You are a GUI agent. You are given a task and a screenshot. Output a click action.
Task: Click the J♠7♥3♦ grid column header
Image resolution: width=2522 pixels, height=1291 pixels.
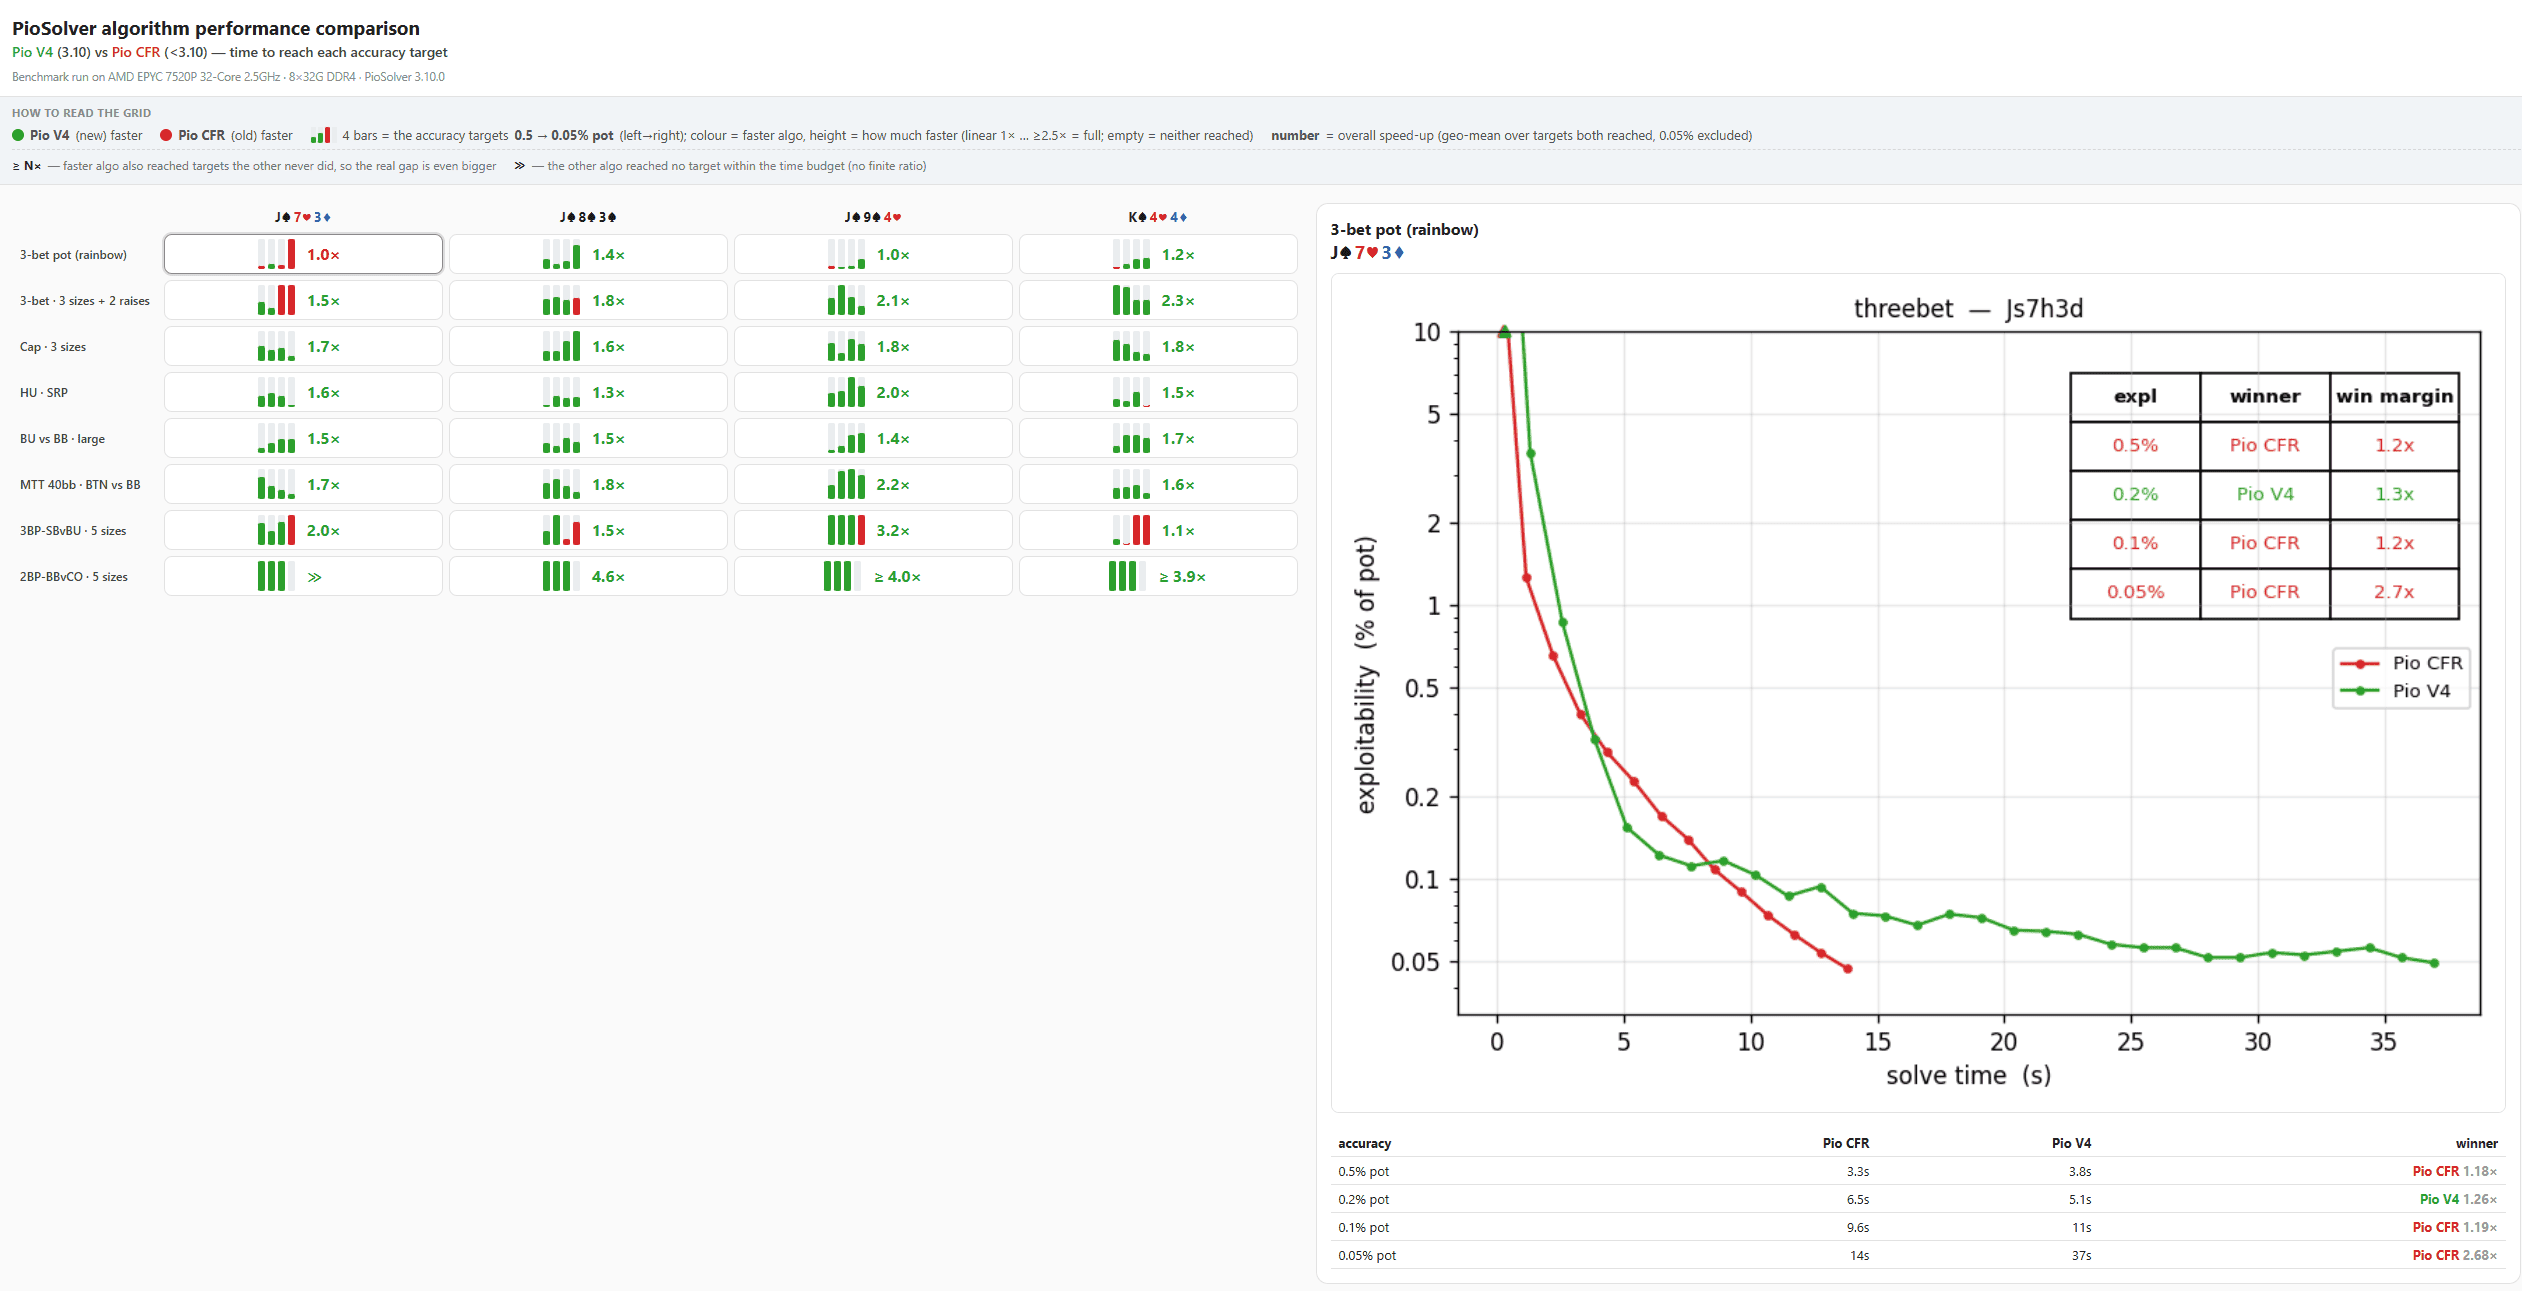tap(303, 217)
